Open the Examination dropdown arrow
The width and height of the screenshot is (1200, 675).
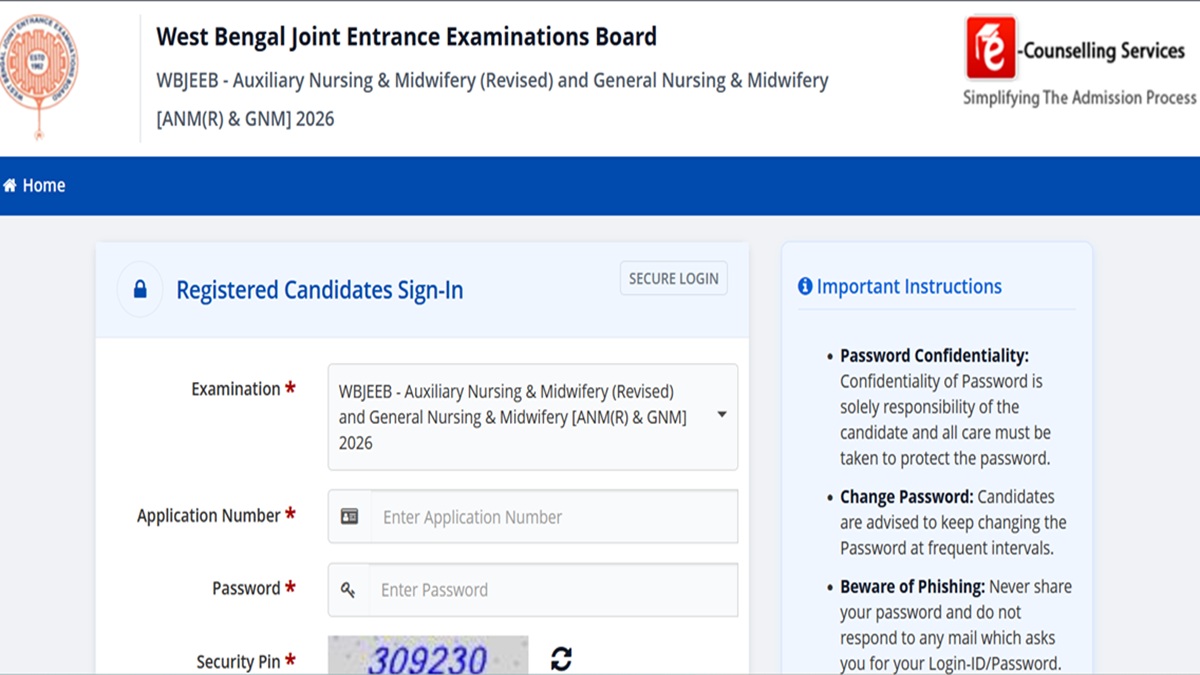click(x=722, y=416)
